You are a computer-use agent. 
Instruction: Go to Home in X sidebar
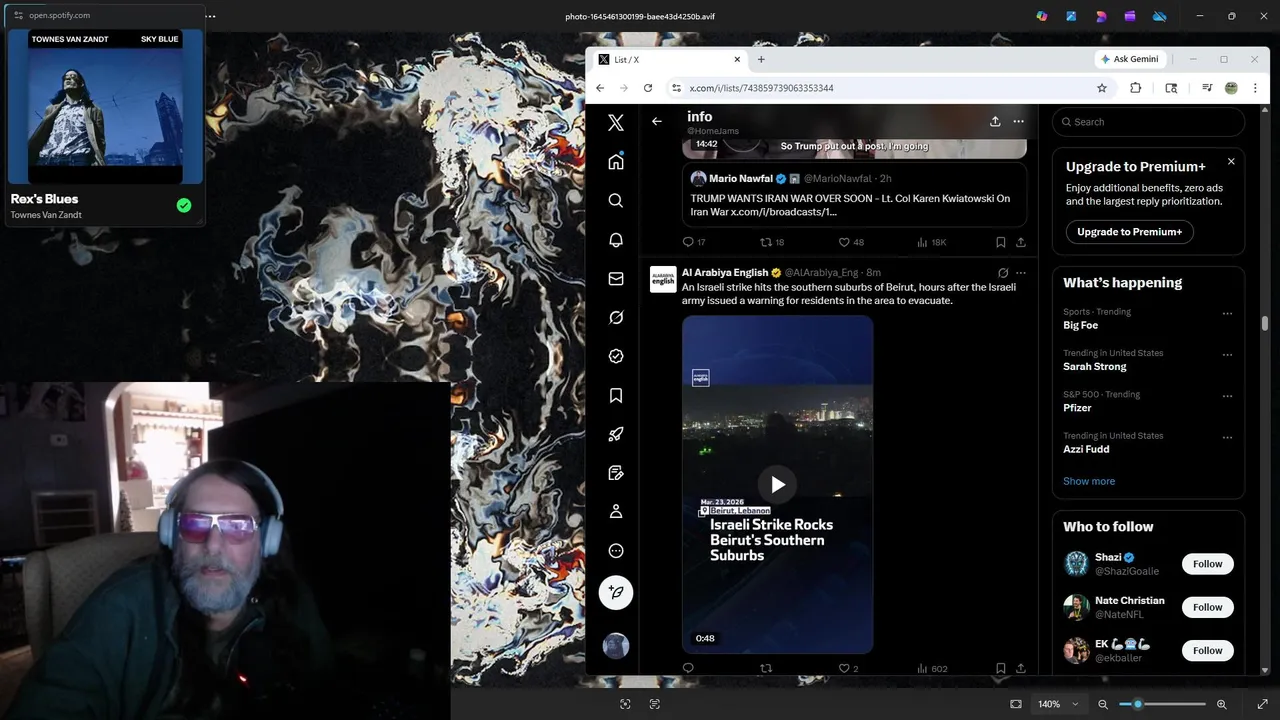pyautogui.click(x=616, y=162)
